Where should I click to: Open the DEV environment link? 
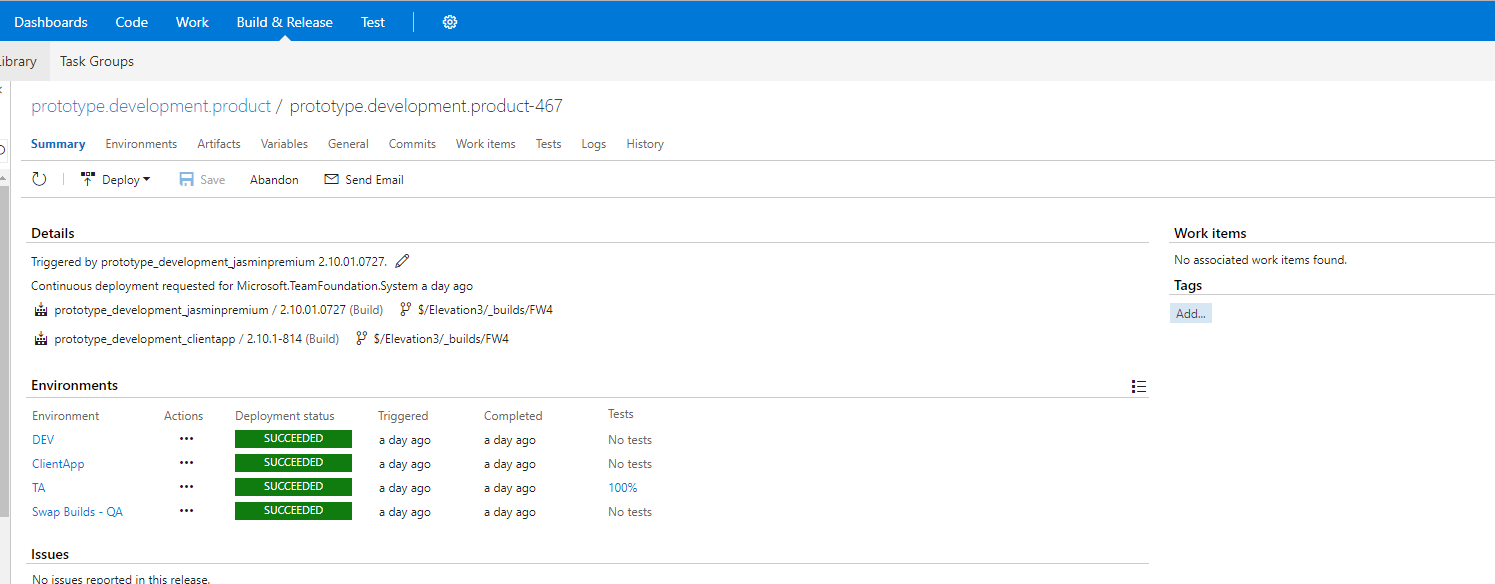(x=43, y=440)
